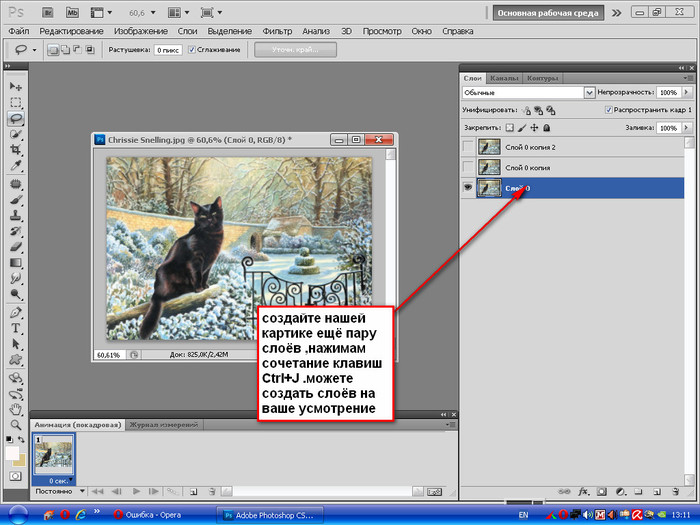The width and height of the screenshot is (700, 525).
Task: Enable lock image pixels brush icon
Action: (x=522, y=128)
